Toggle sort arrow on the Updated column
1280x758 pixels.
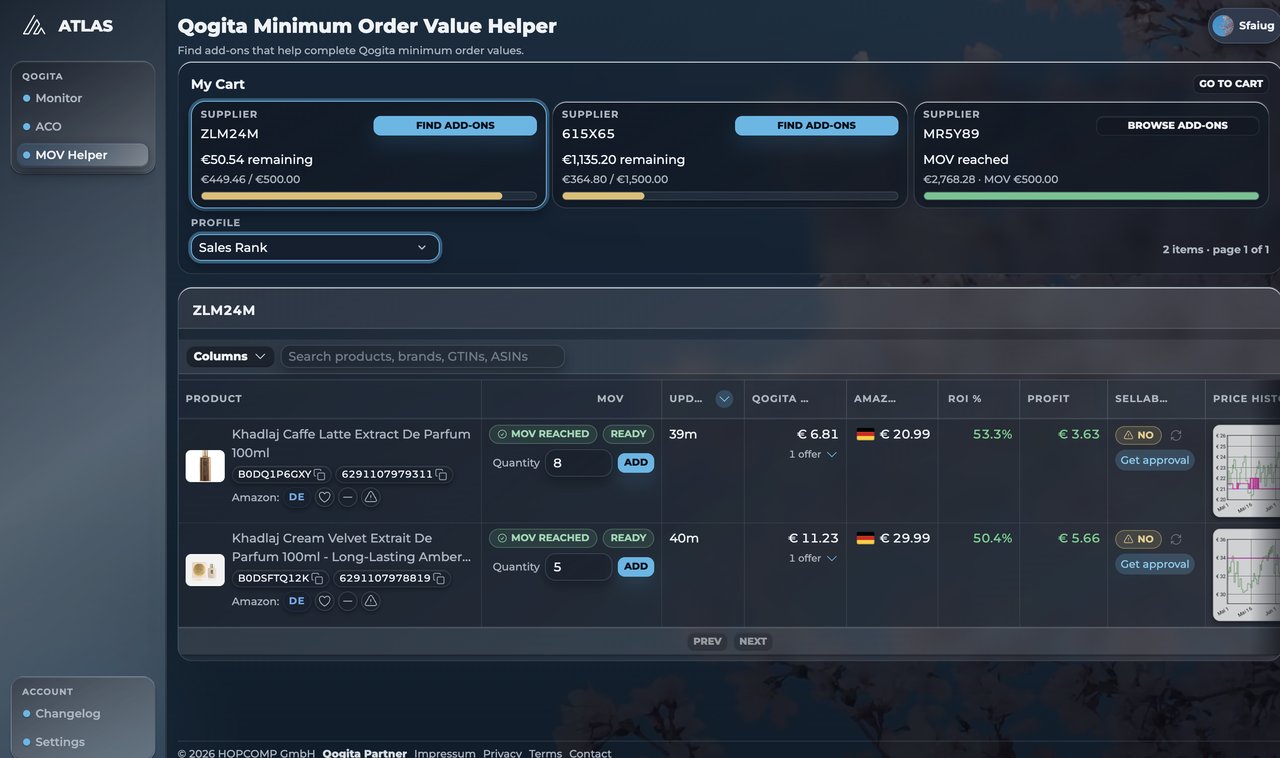coord(725,399)
